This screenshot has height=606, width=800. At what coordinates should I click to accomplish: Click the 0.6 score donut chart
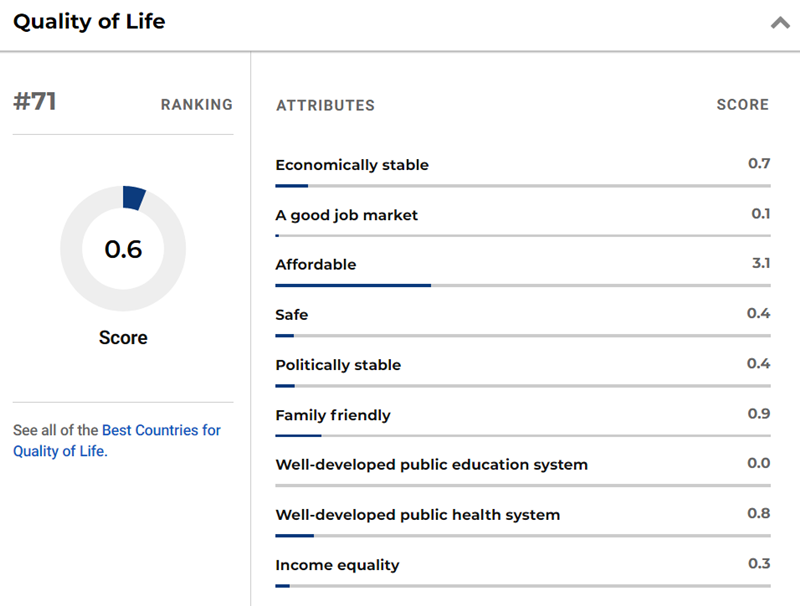click(123, 248)
